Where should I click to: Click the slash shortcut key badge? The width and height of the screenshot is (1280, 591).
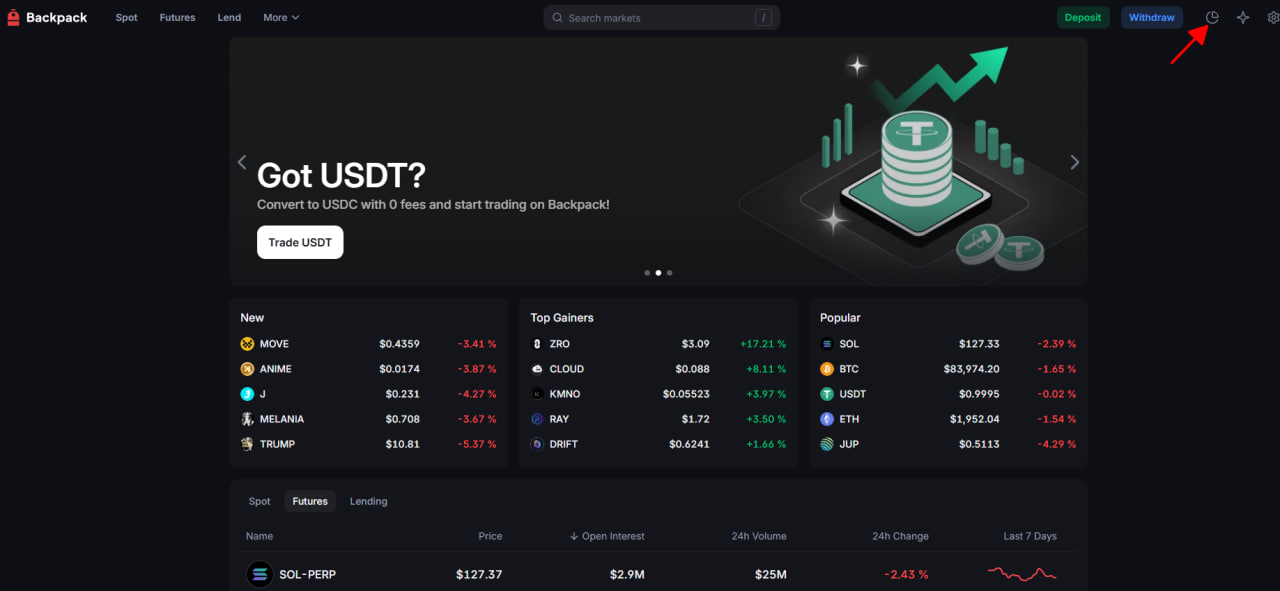click(x=763, y=18)
